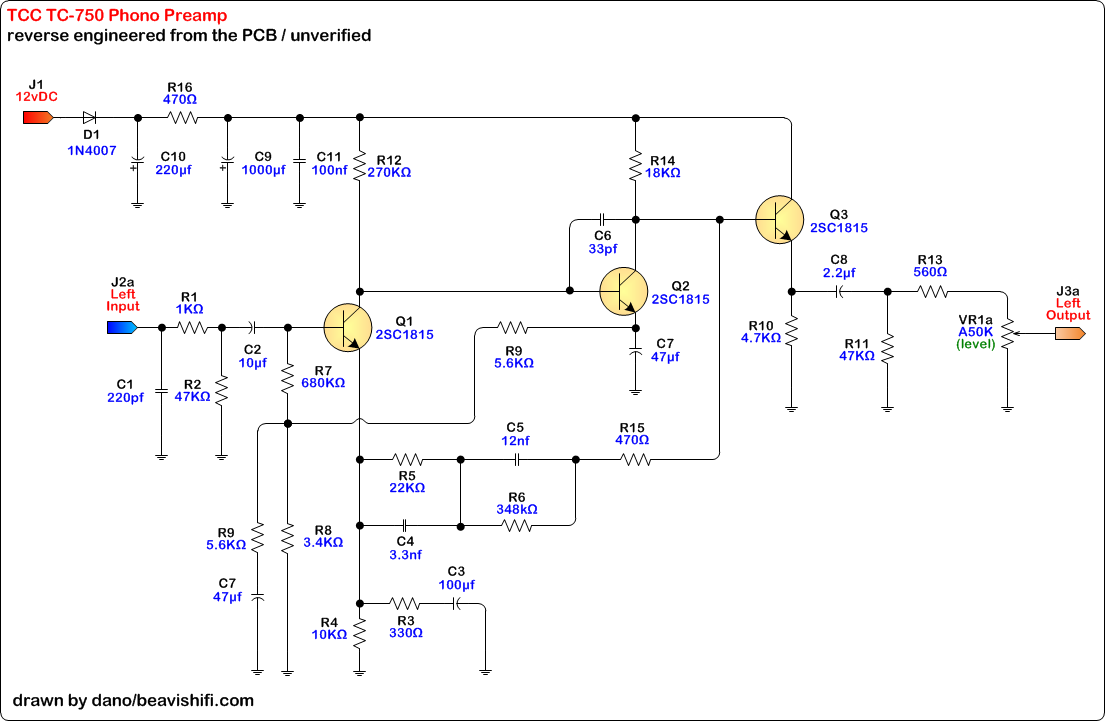Click the Q2 transistor symbol
The image size is (1105, 721).
pyautogui.click(x=624, y=291)
